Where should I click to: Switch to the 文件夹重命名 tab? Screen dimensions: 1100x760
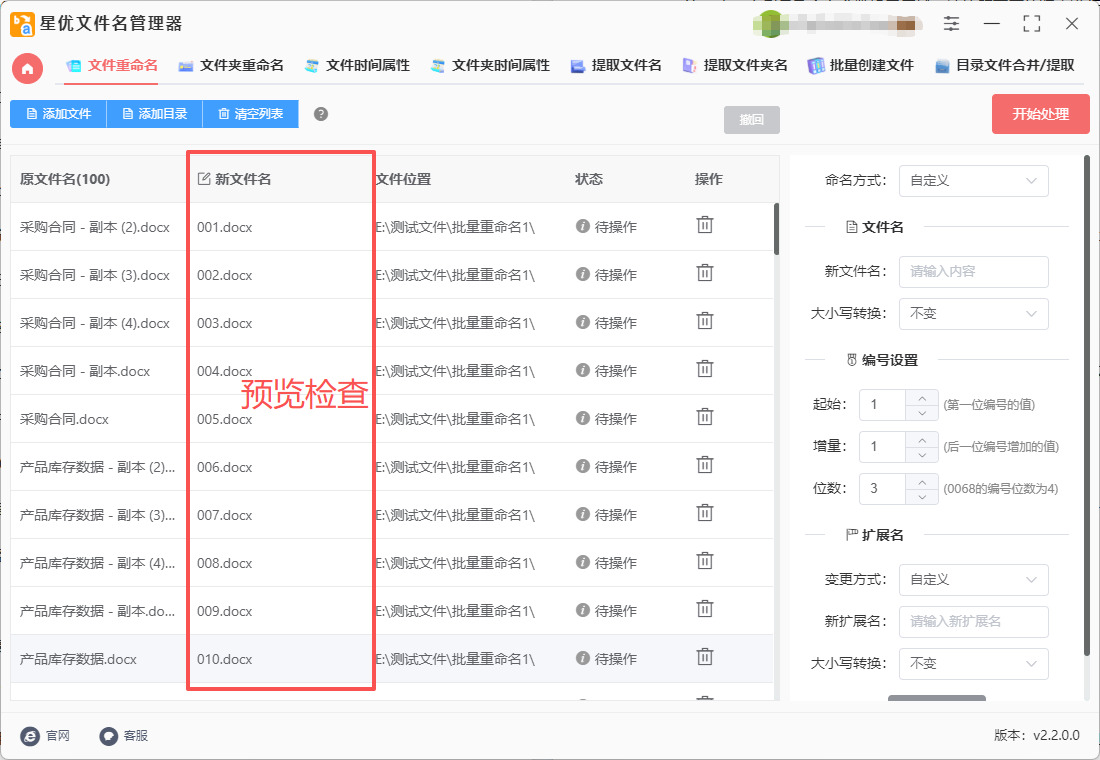coord(231,66)
